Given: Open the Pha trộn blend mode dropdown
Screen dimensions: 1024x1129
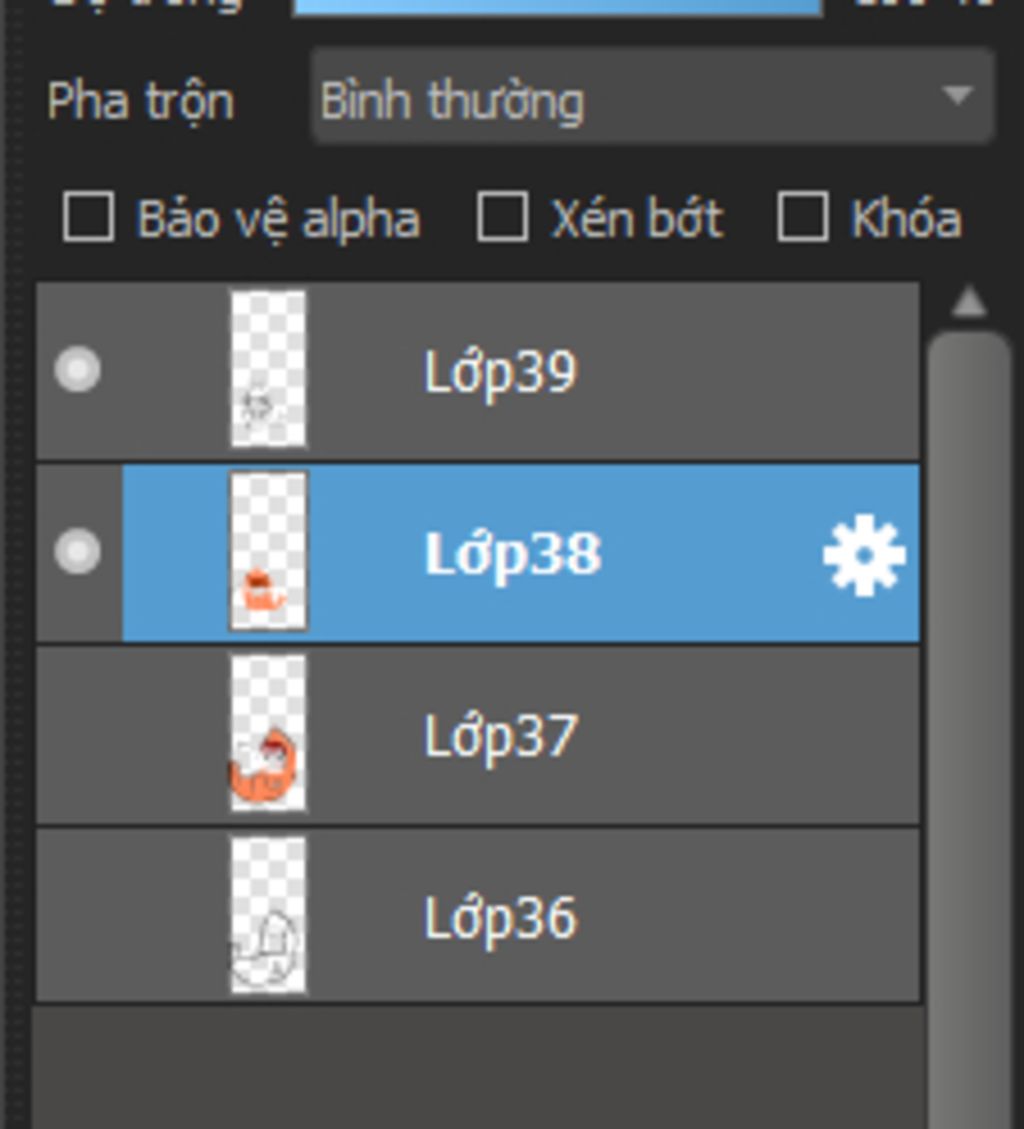Looking at the screenshot, I should coord(652,99).
